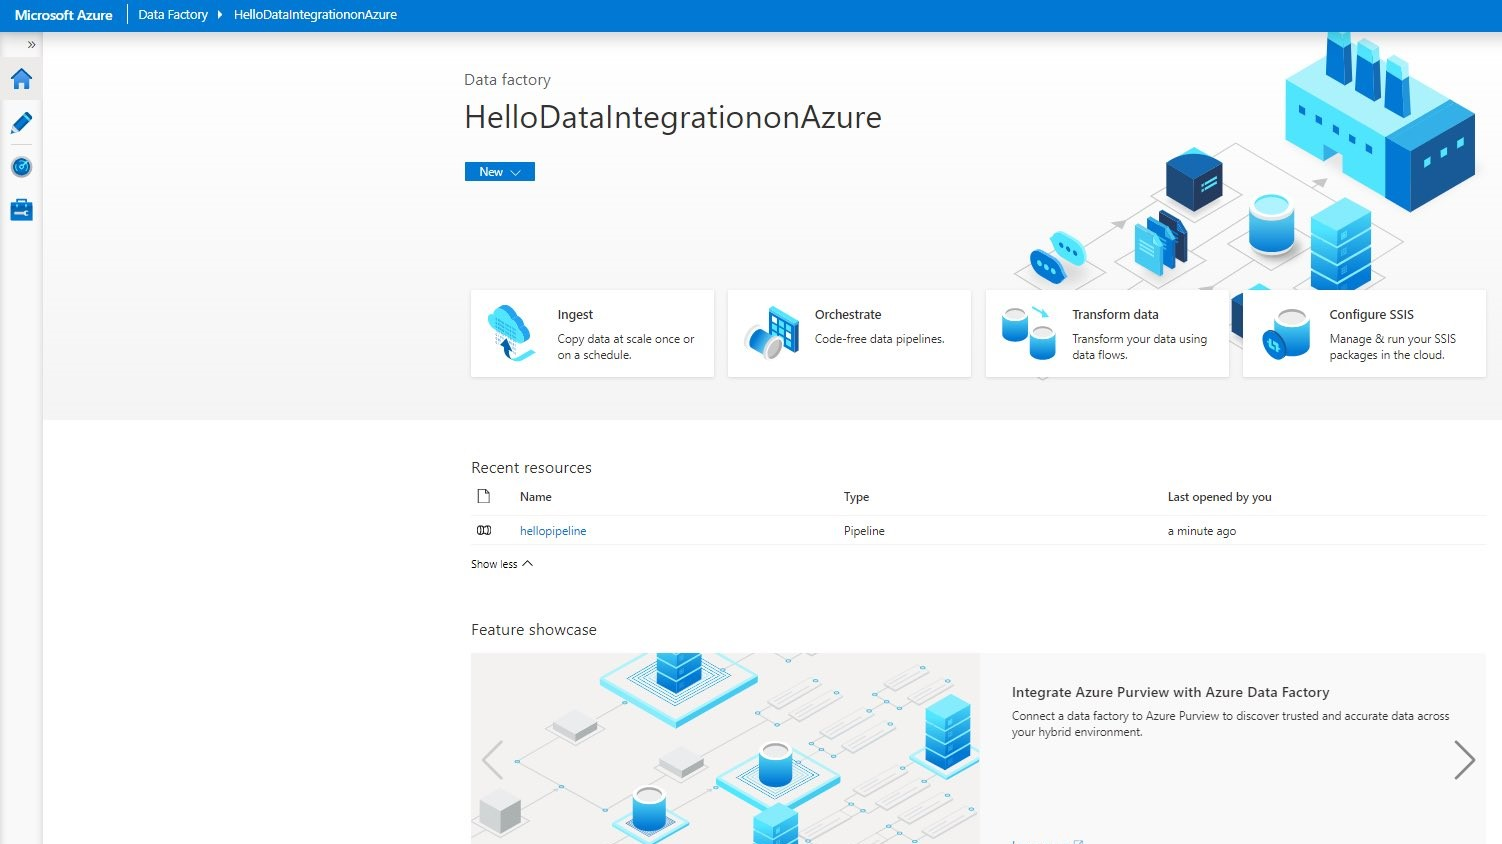
Task: Click HelloDataIntegrationonAzure in breadcrumb
Action: pyautogui.click(x=315, y=15)
